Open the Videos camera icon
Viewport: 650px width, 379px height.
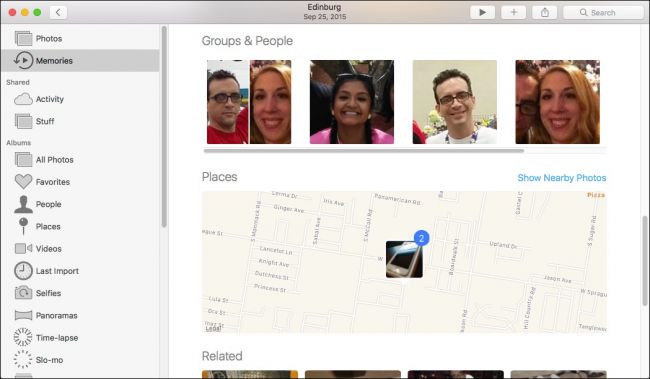23,248
